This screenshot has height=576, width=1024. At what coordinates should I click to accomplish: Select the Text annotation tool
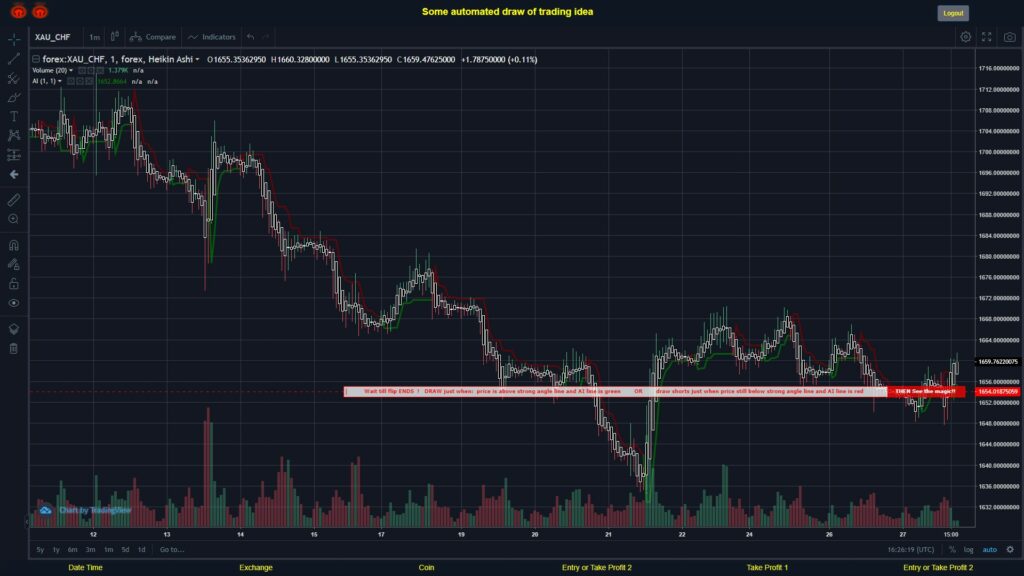14,116
